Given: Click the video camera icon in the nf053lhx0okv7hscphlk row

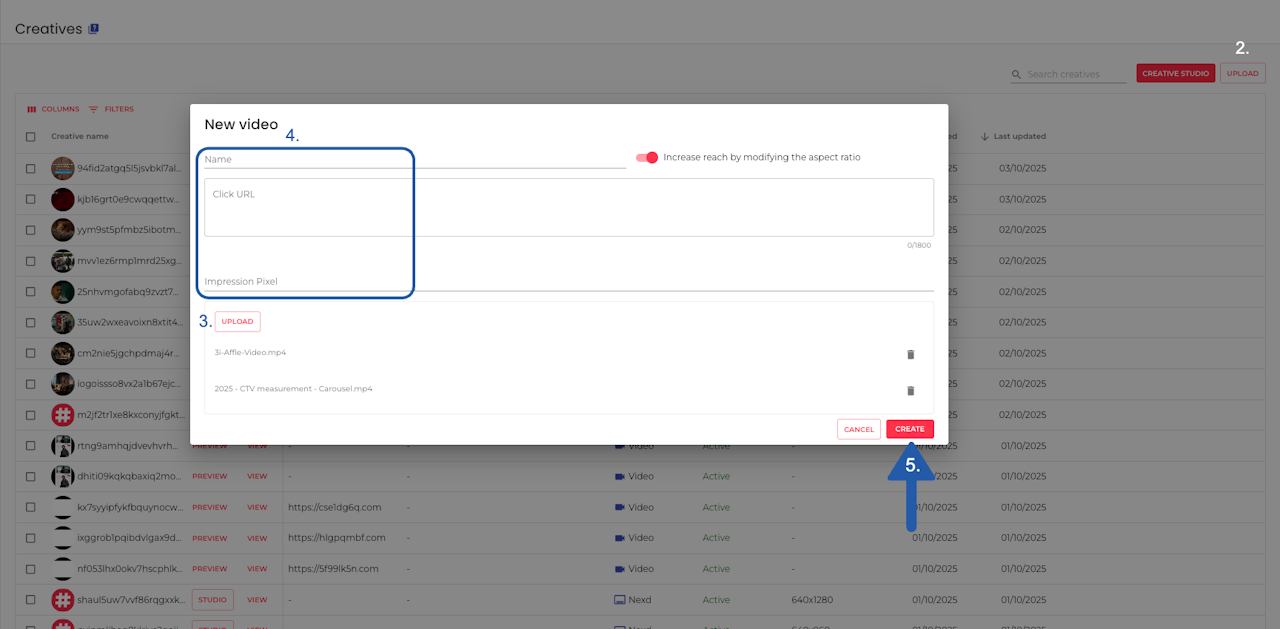Looking at the screenshot, I should tap(620, 569).
